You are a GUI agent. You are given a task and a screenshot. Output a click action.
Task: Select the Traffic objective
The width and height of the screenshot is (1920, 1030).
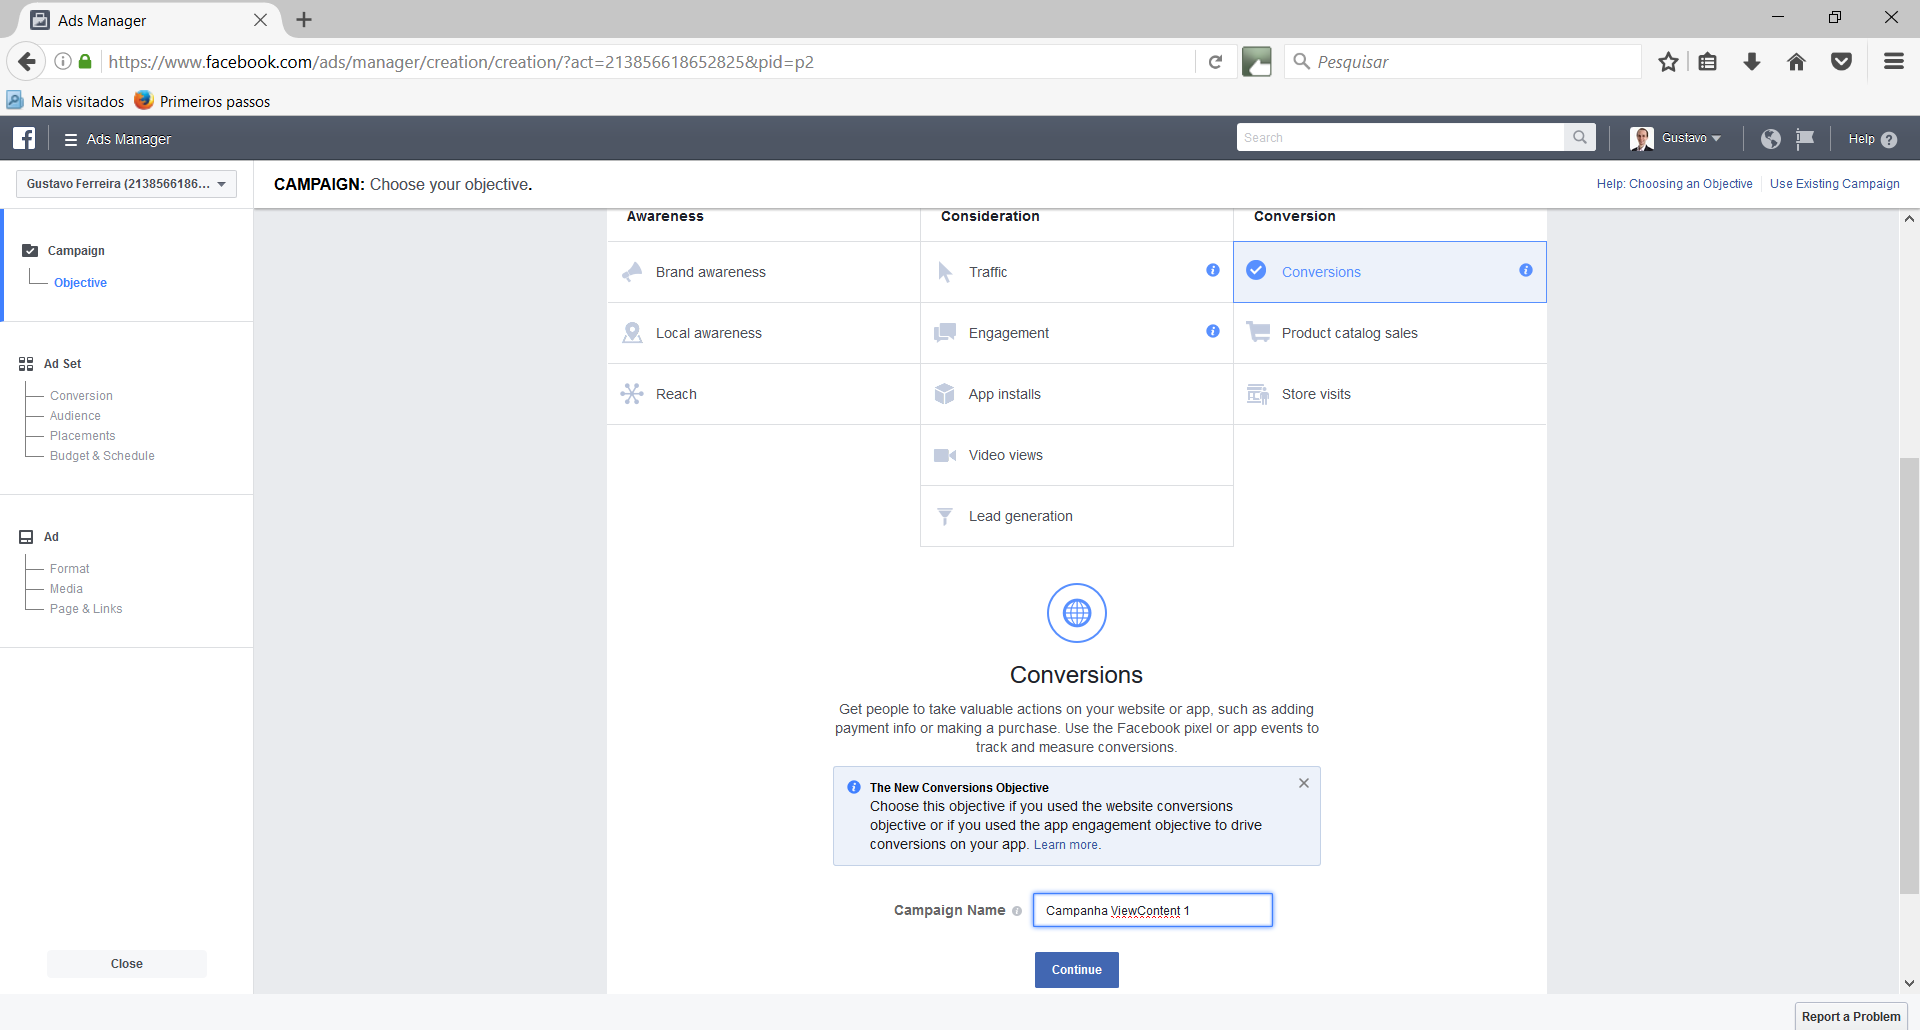[x=1076, y=272]
